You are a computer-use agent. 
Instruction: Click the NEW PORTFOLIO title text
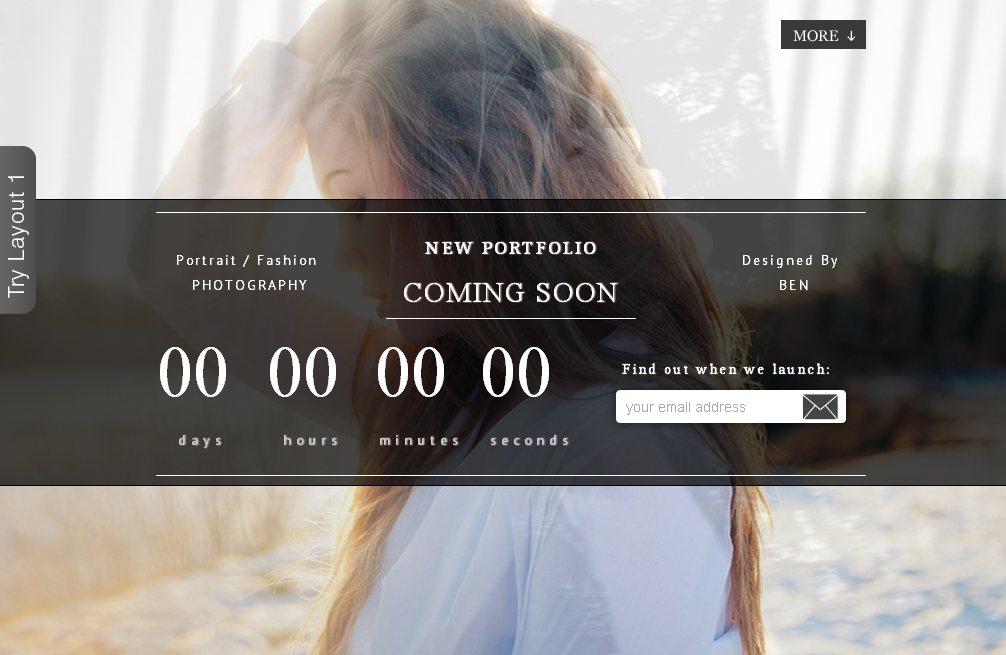pyautogui.click(x=511, y=248)
